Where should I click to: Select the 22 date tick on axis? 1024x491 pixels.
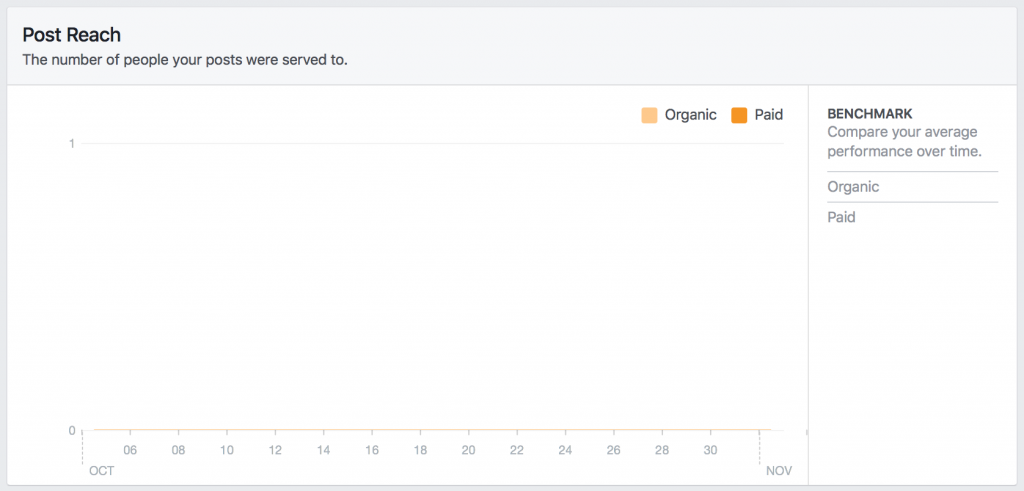click(517, 451)
